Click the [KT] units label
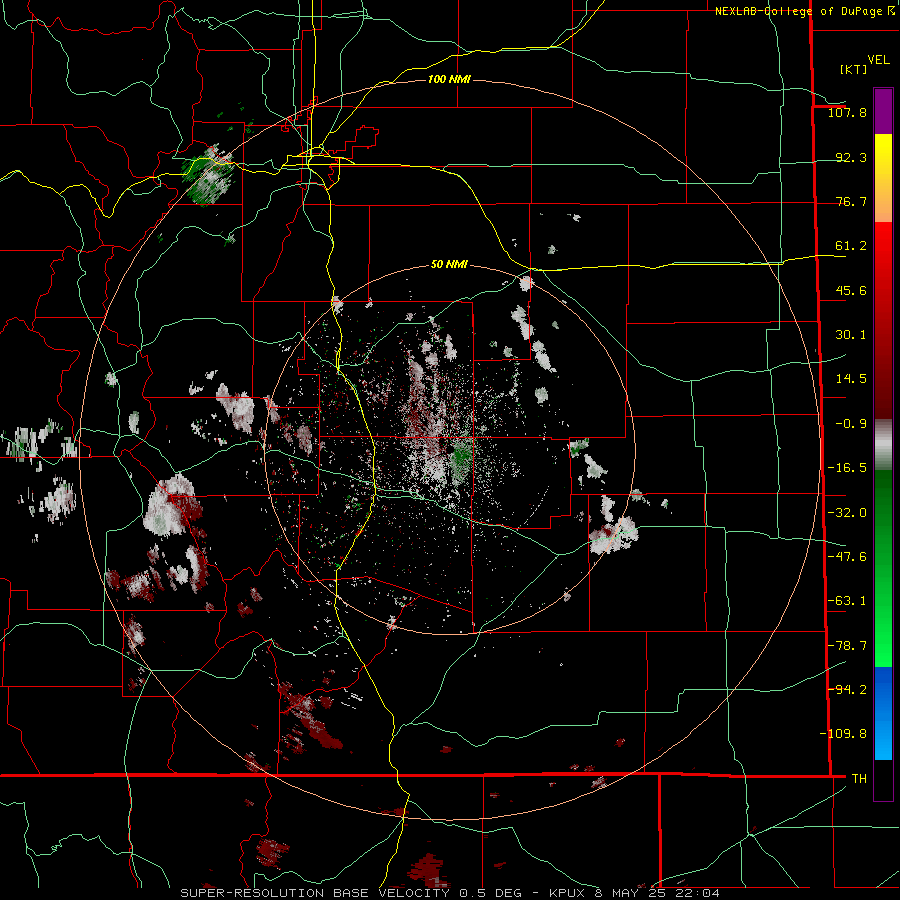Screen dimensions: 900x900 coord(854,69)
